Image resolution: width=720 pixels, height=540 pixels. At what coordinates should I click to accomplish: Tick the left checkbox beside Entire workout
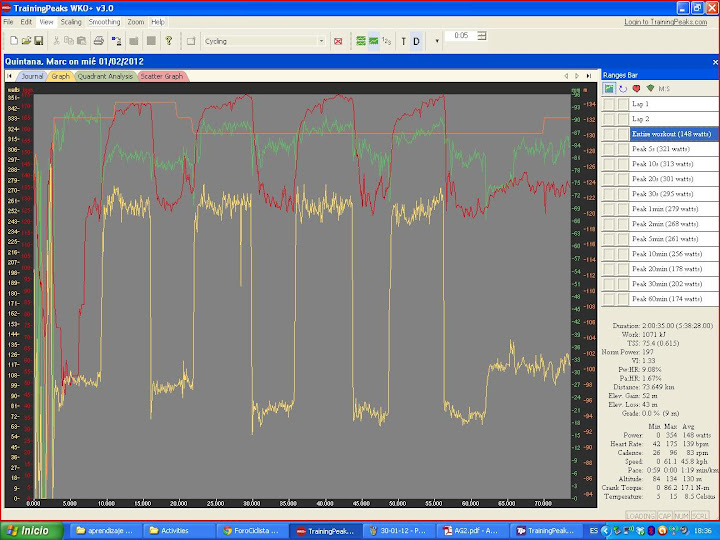click(x=609, y=134)
